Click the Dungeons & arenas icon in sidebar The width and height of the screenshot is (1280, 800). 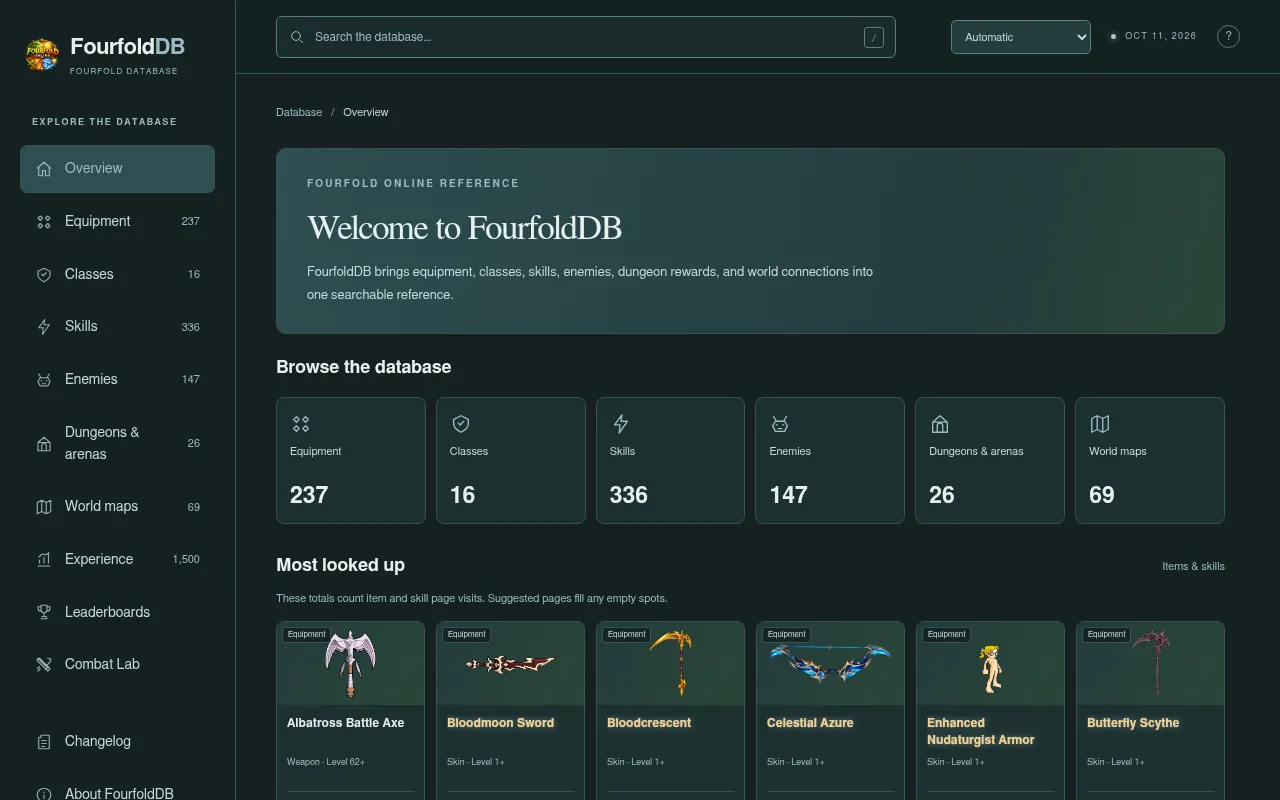[x=44, y=443]
